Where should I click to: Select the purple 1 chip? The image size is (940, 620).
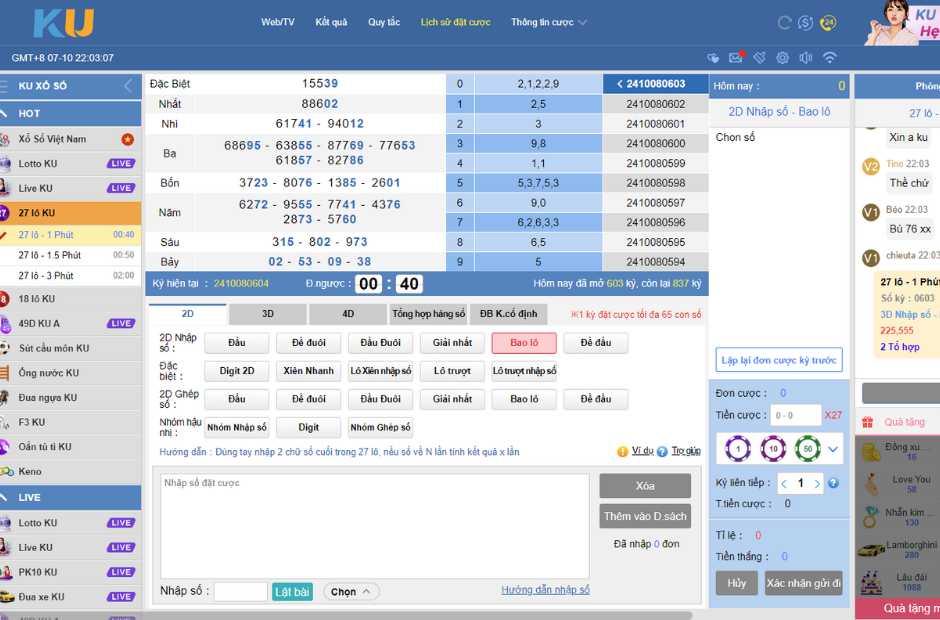click(x=738, y=449)
